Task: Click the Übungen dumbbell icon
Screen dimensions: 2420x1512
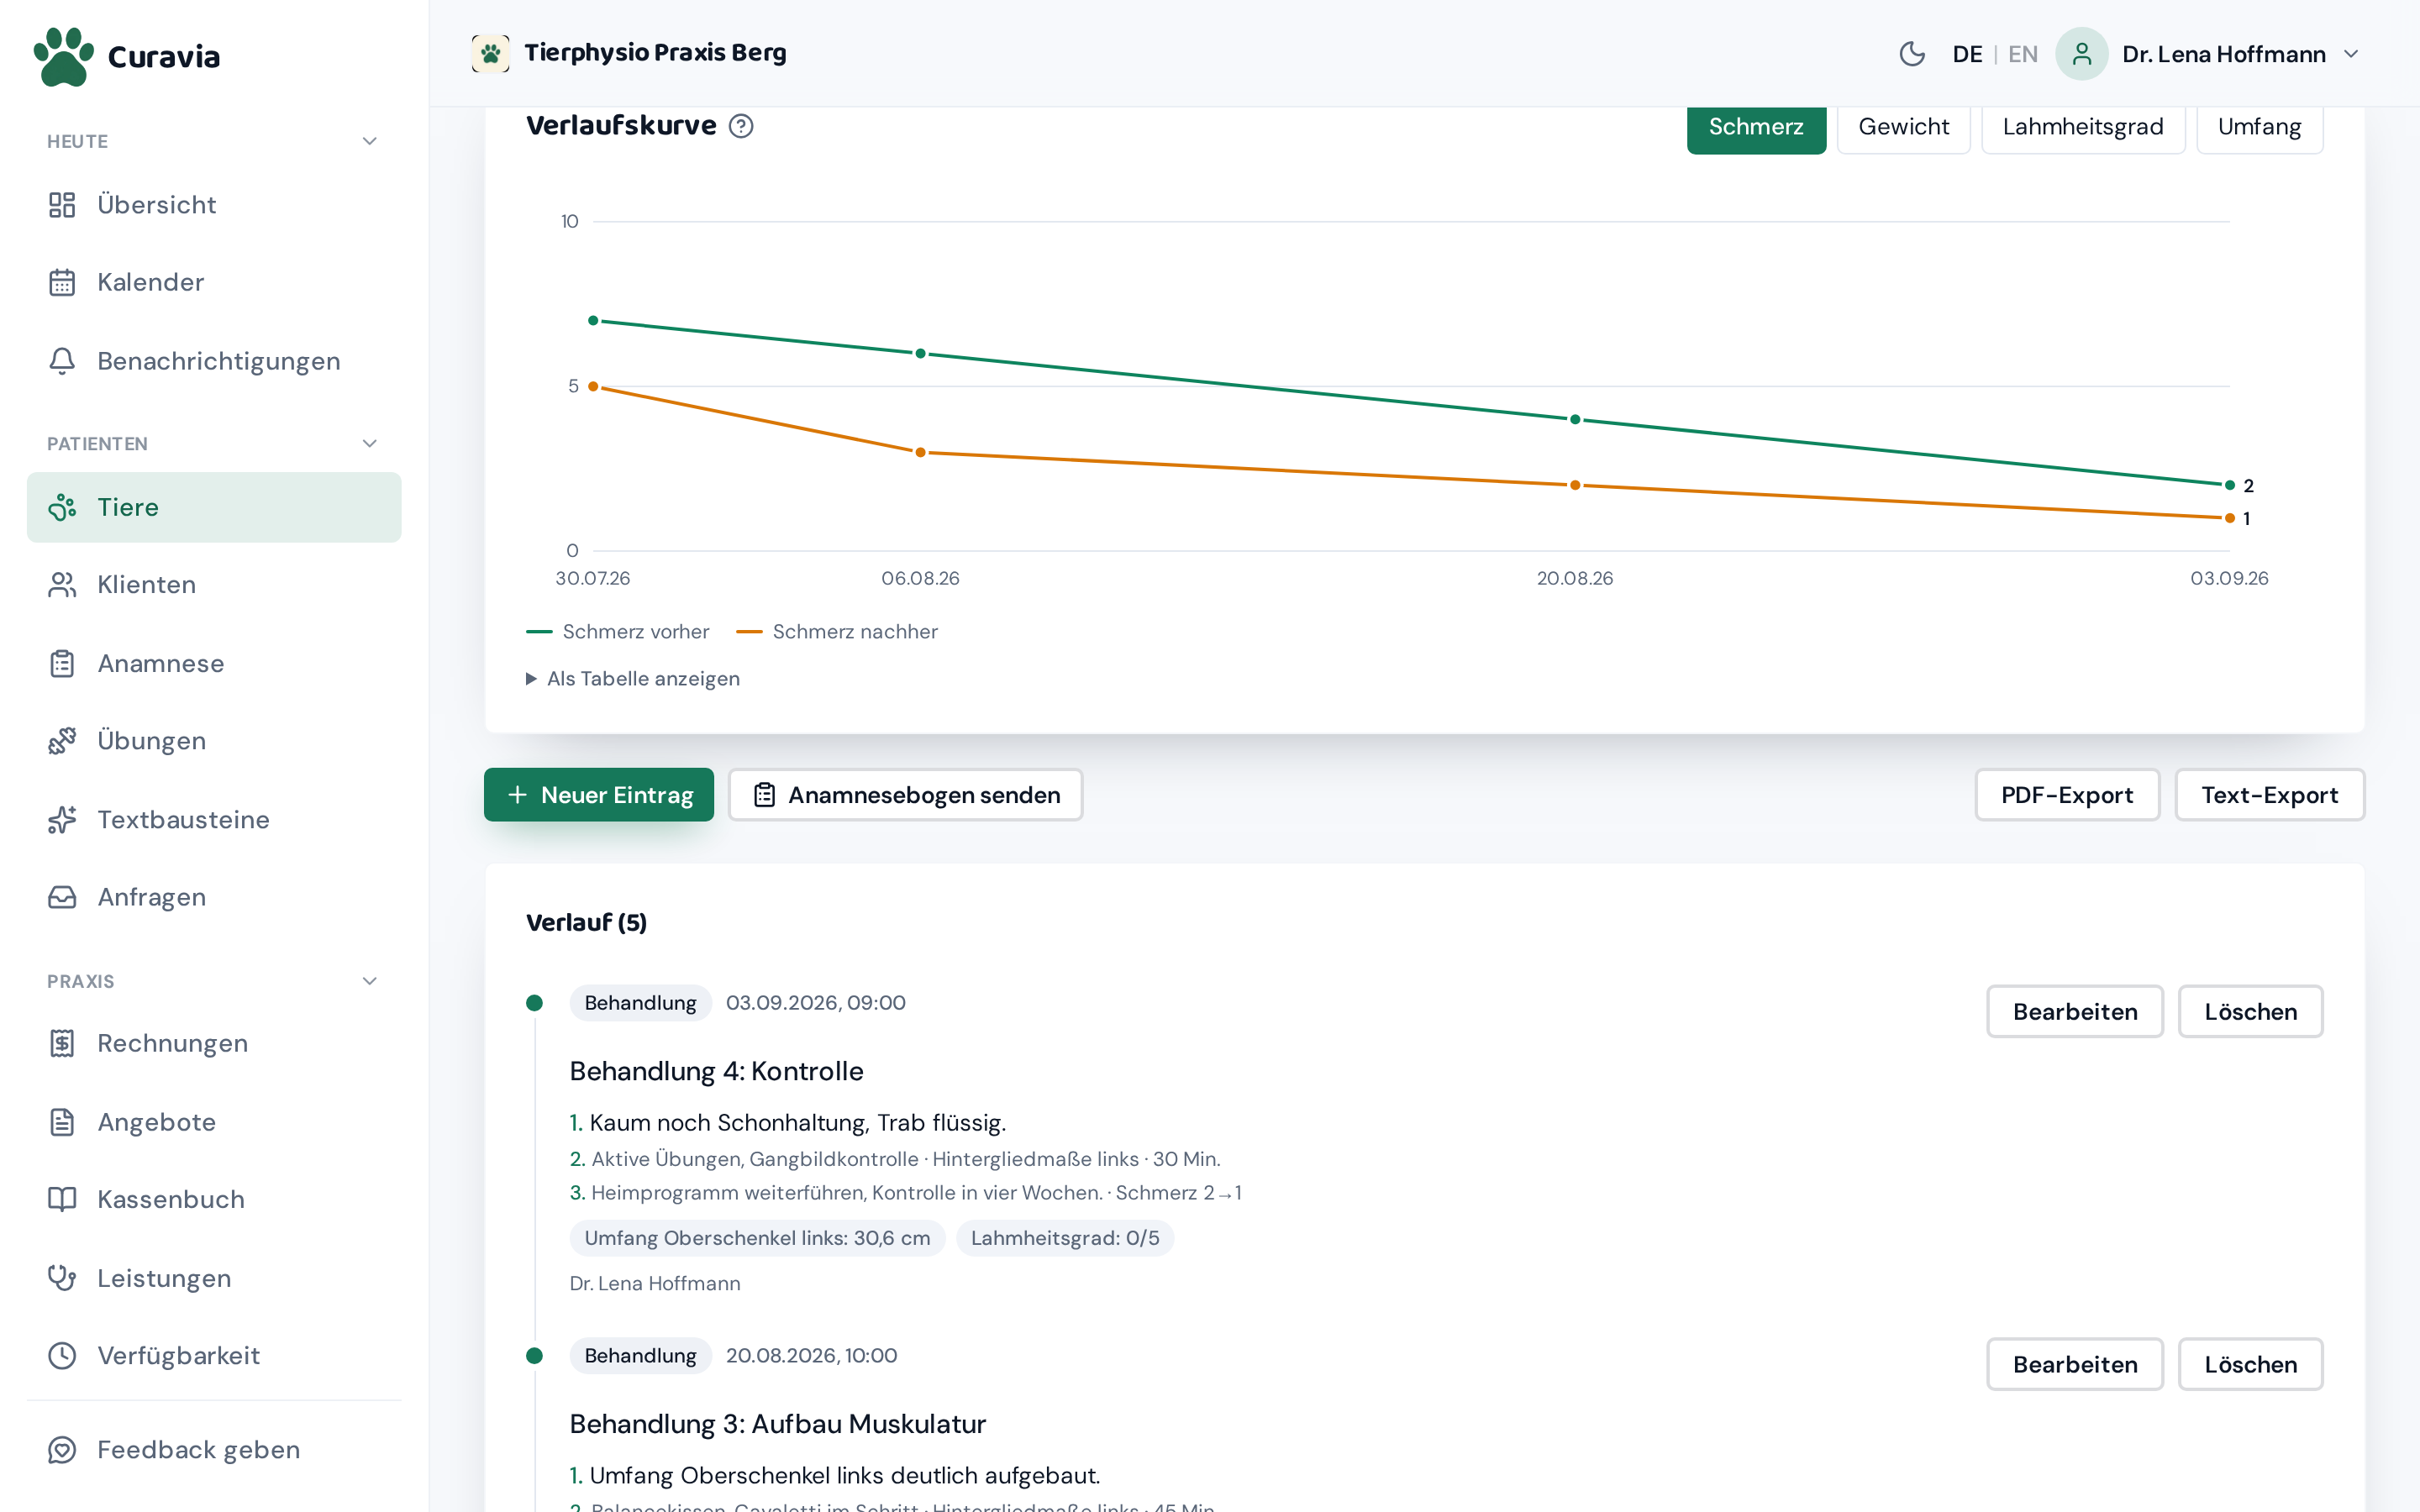Action: point(62,741)
